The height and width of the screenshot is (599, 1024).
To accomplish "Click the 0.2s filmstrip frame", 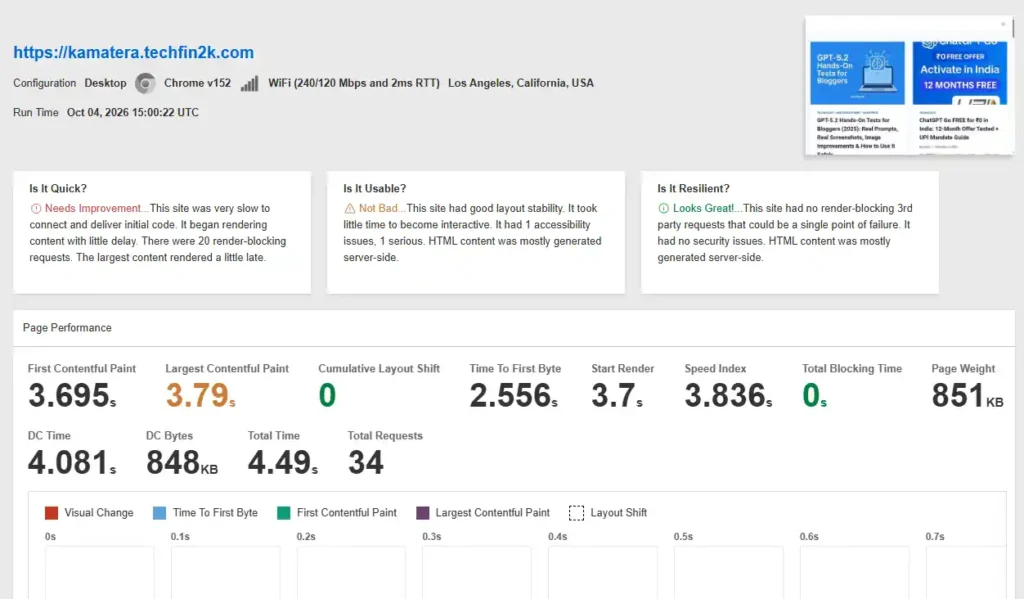I will [351, 572].
